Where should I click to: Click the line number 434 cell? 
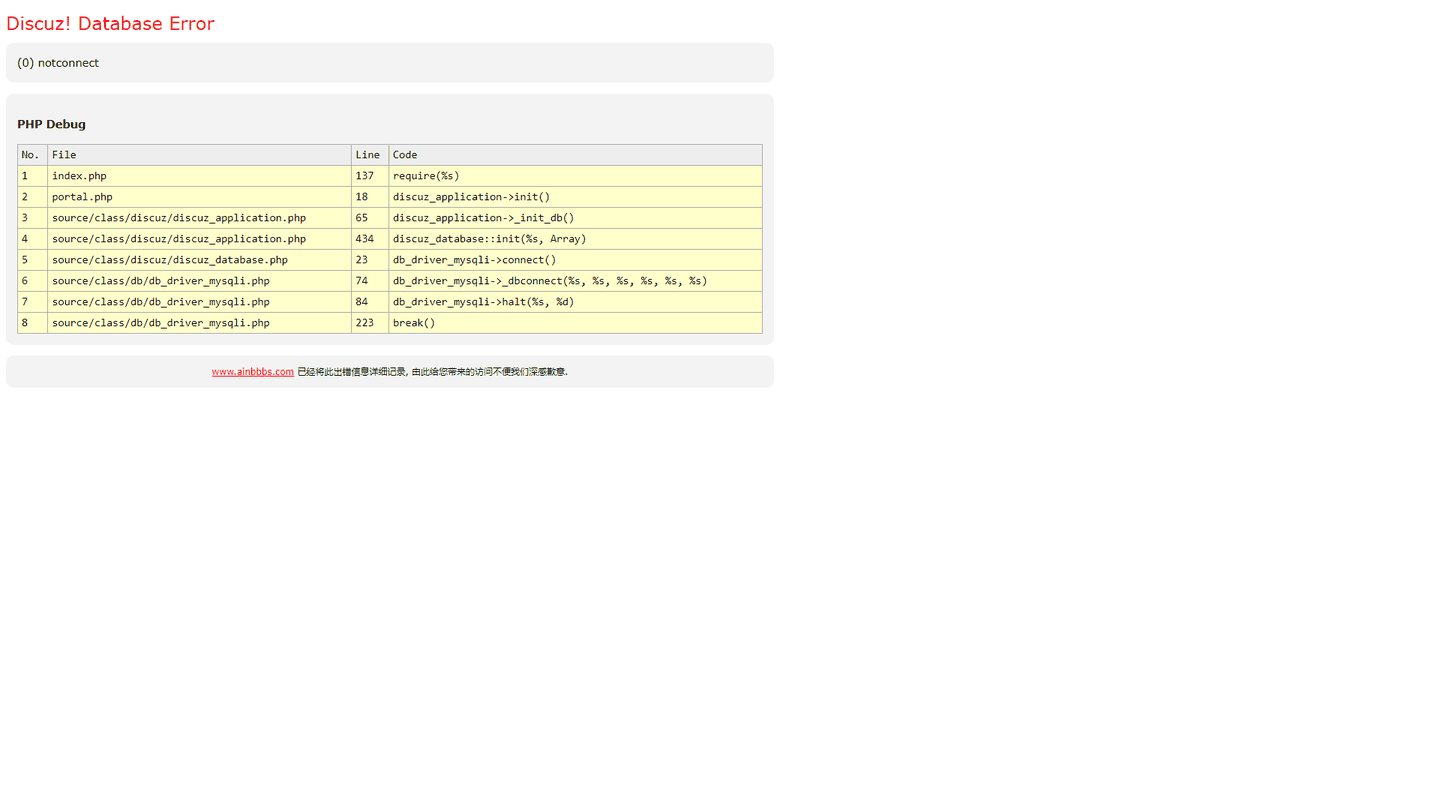pos(369,239)
